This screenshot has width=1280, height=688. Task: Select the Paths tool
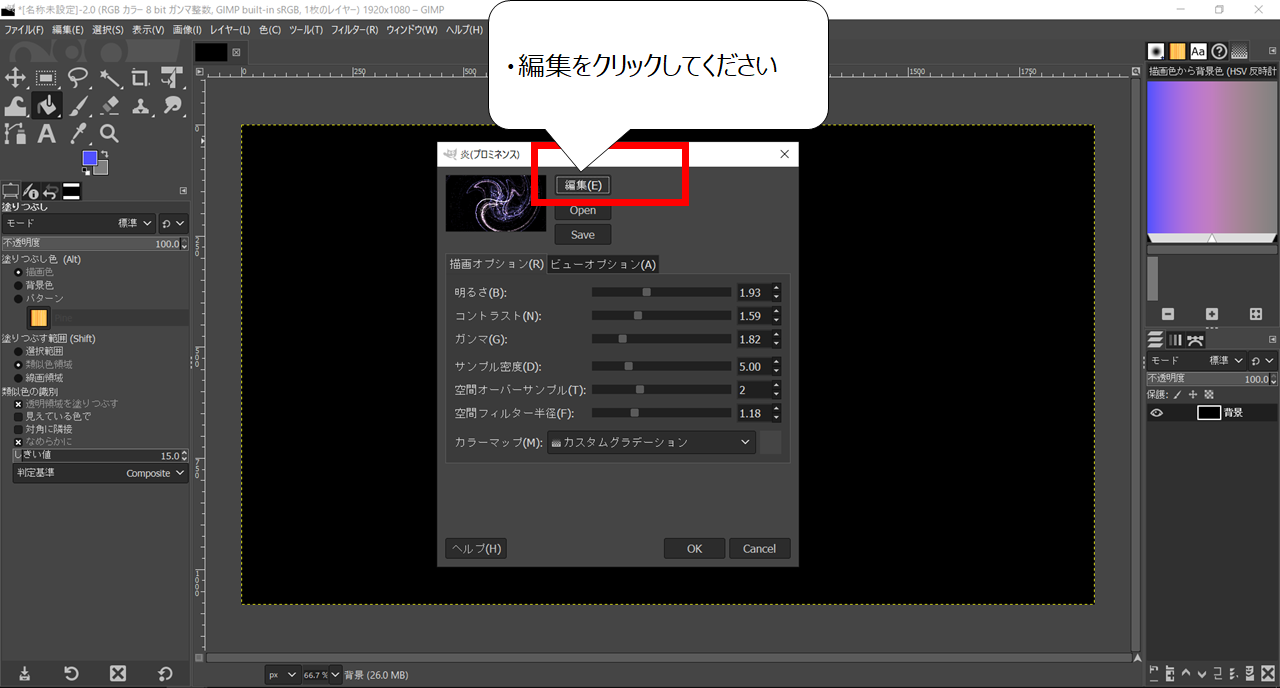click(15, 133)
